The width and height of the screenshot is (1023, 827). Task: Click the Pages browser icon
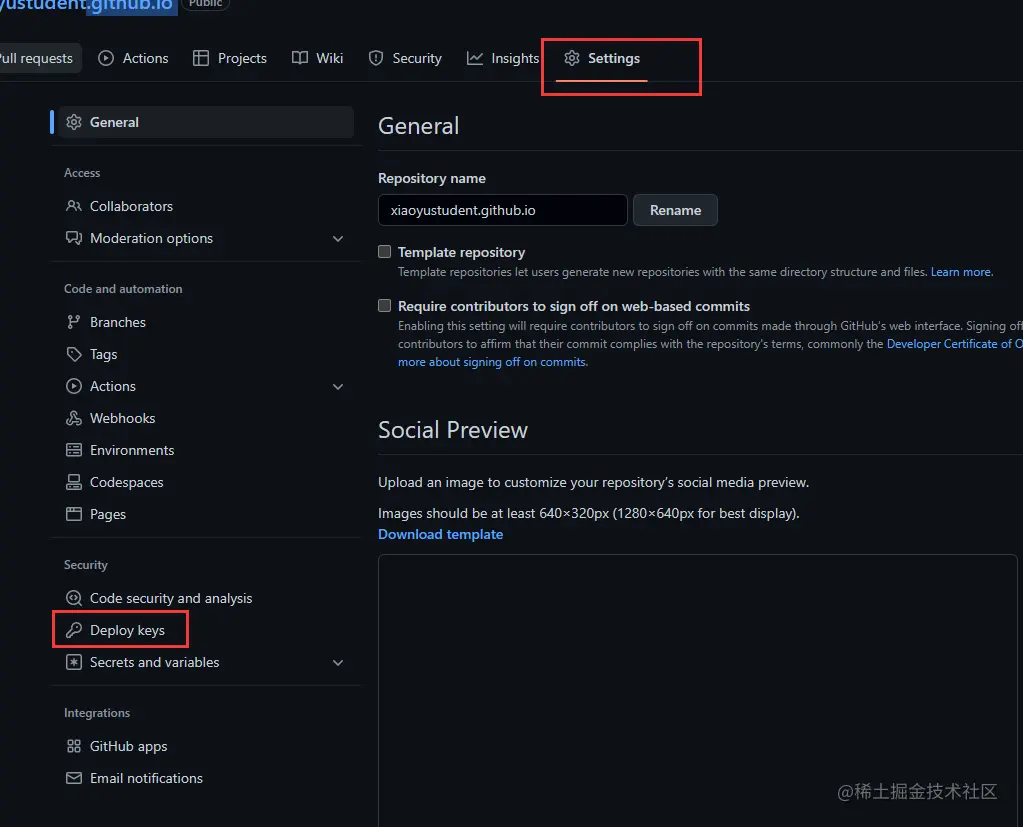point(74,514)
